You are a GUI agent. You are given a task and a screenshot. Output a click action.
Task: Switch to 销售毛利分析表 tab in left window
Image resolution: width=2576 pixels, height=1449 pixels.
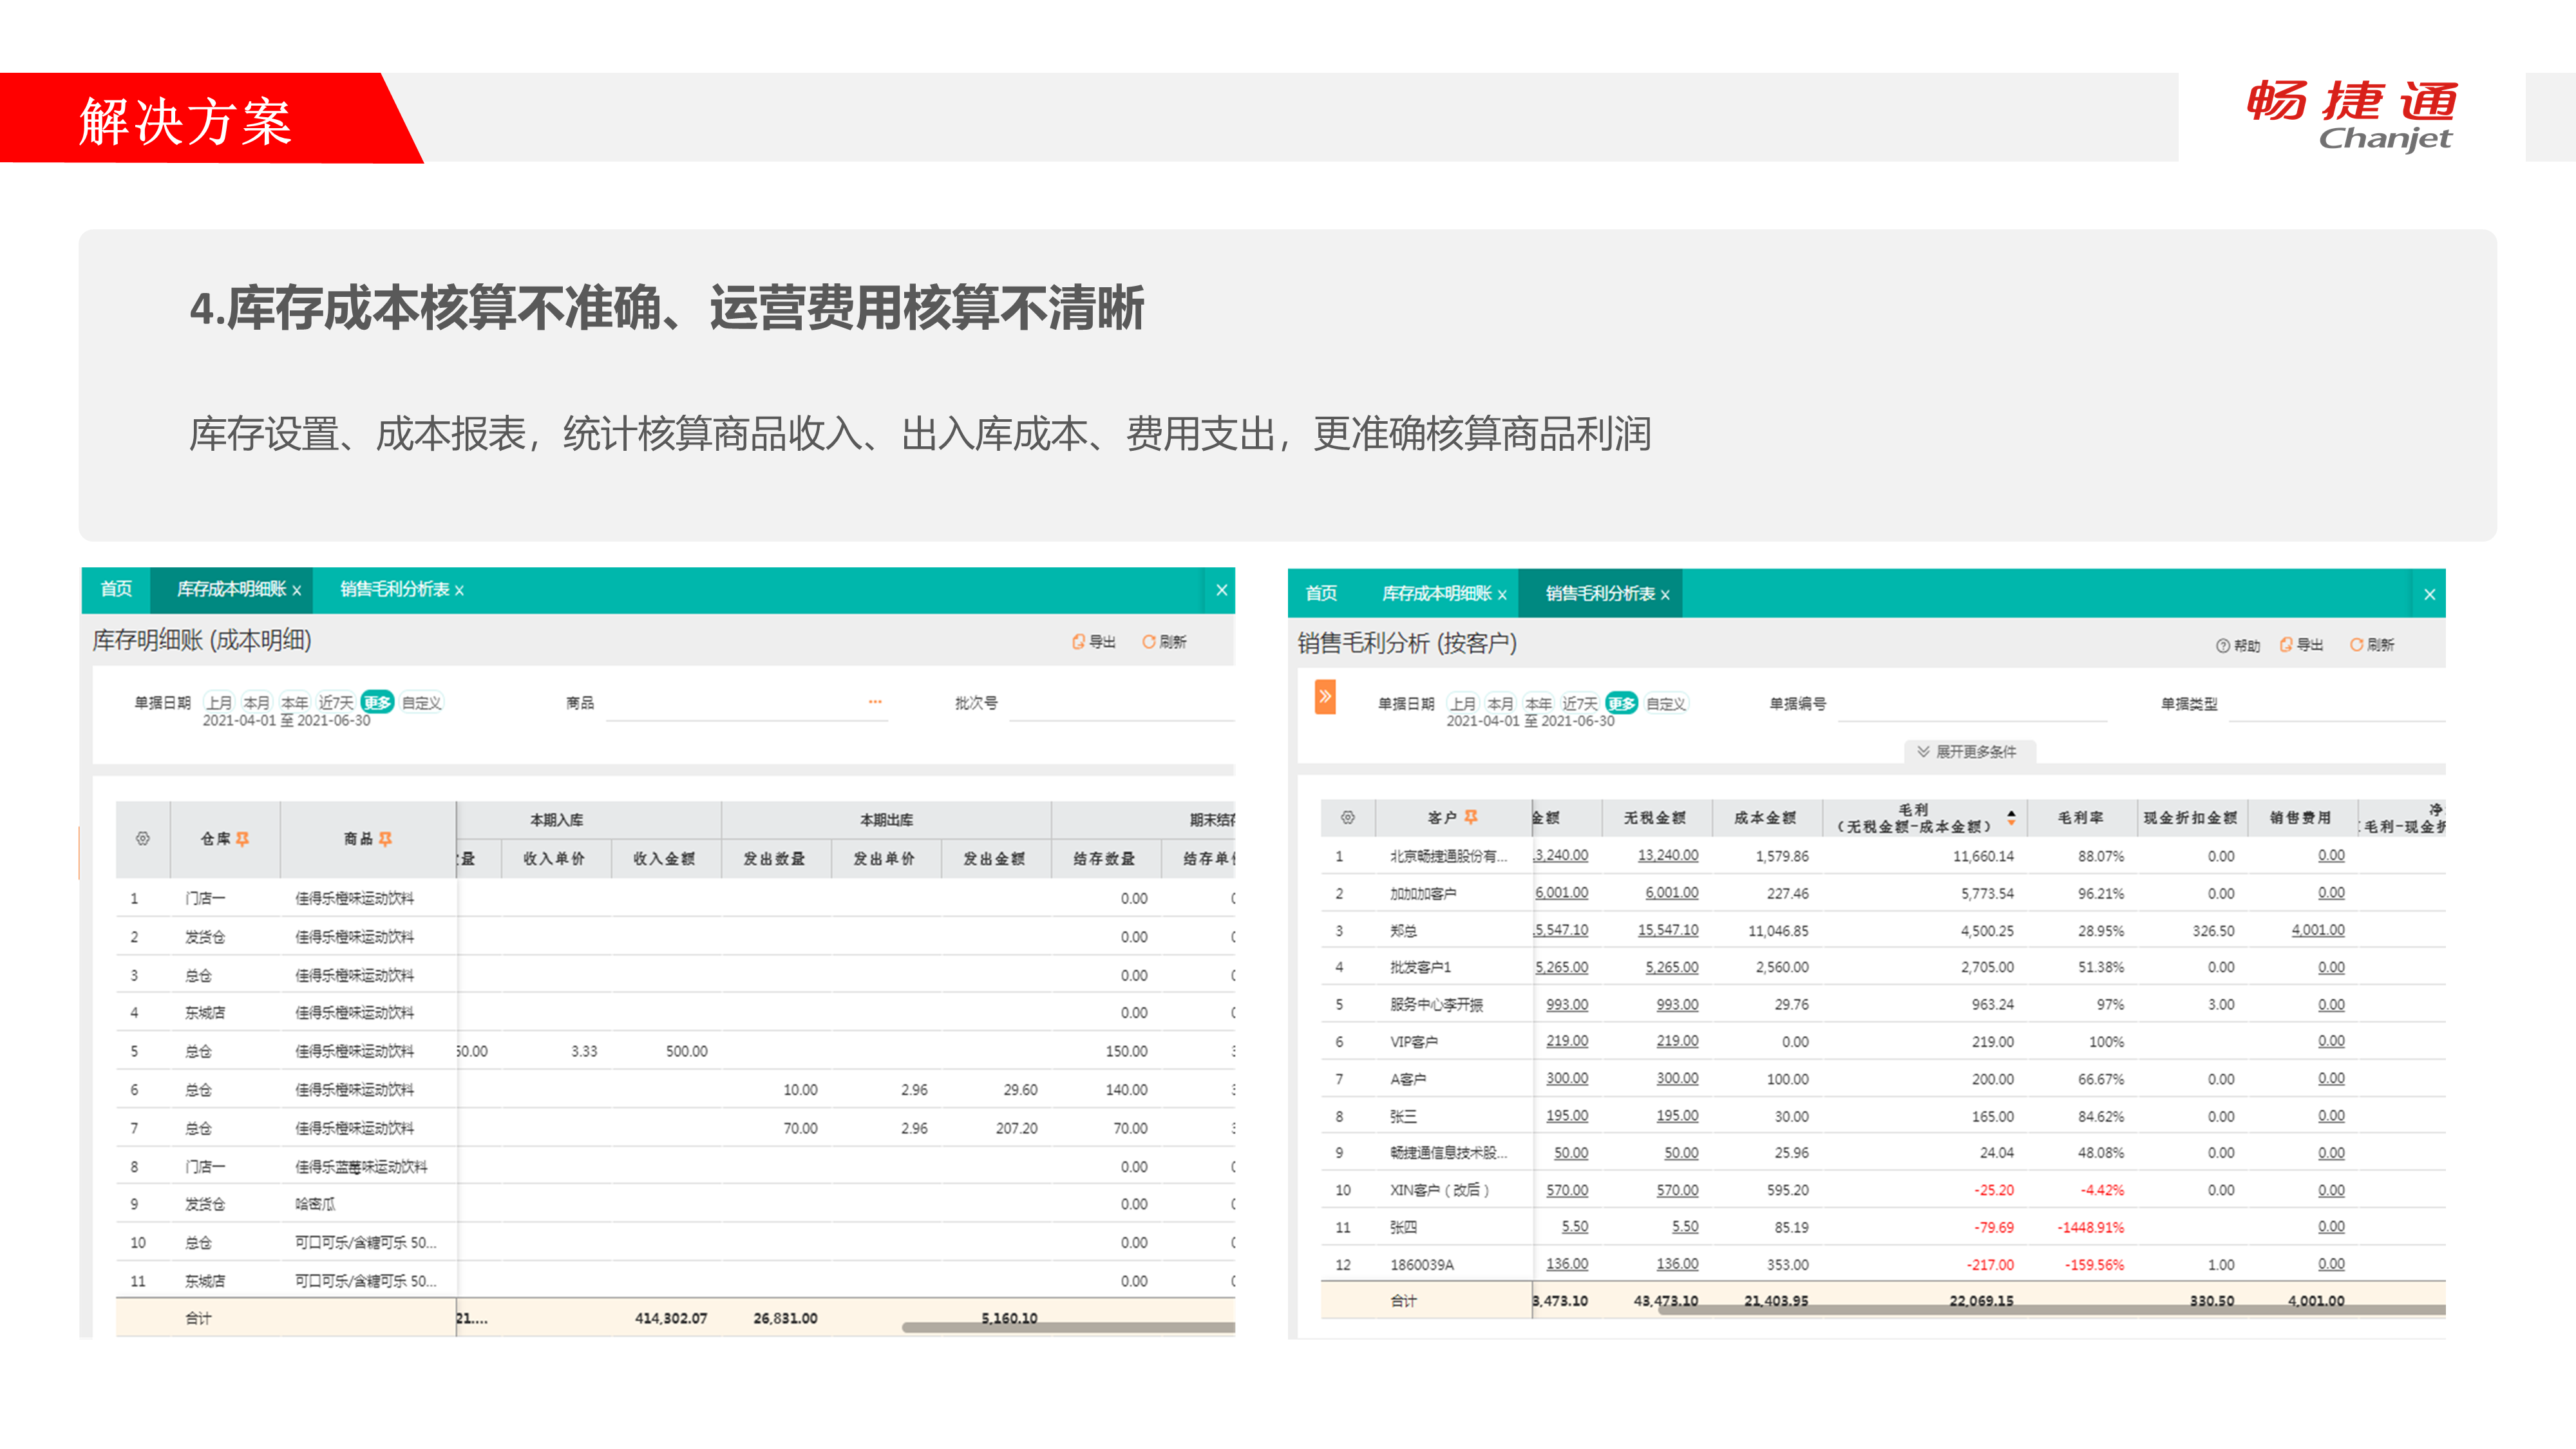pyautogui.click(x=394, y=590)
